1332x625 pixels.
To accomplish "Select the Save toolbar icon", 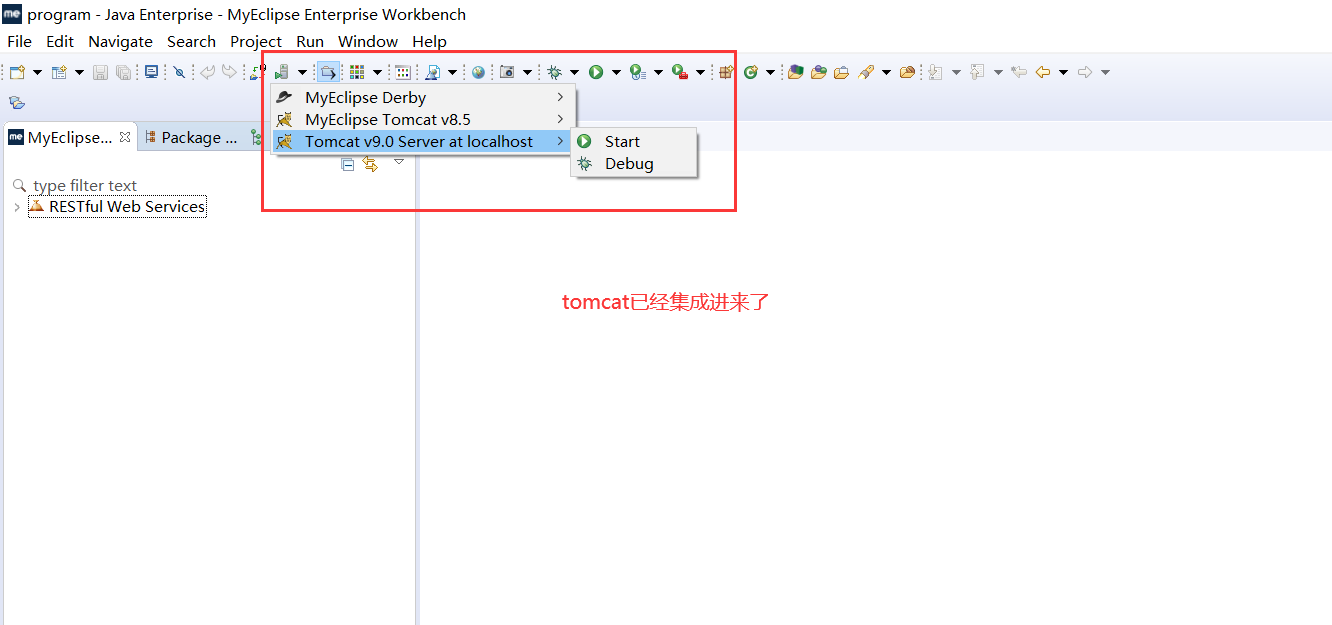I will click(99, 71).
